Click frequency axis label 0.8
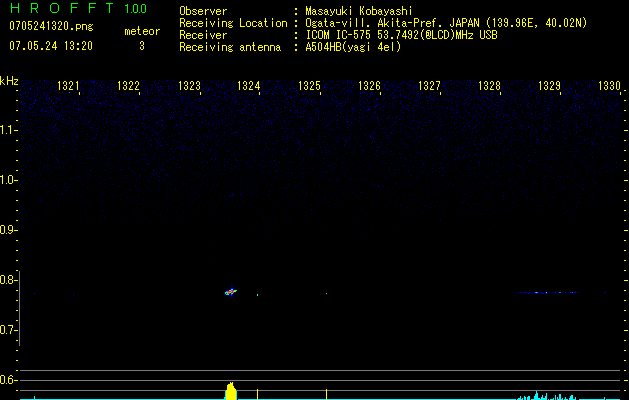Viewport: 629px width, 400px height. 7,280
